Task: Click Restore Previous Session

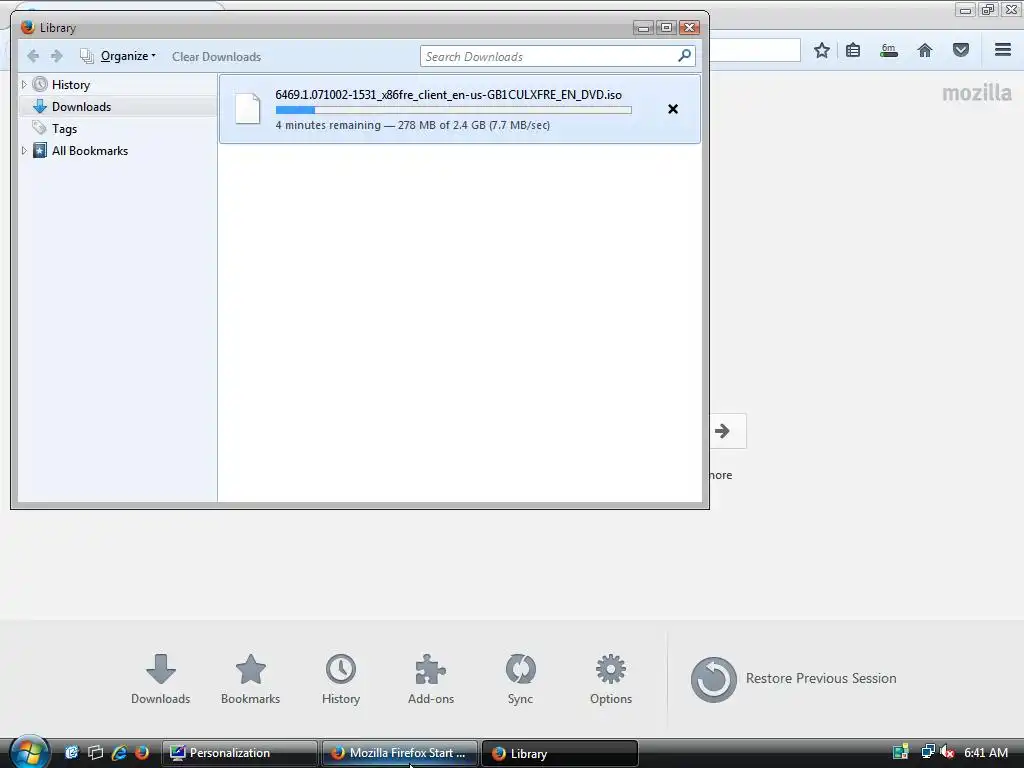Action: point(793,679)
